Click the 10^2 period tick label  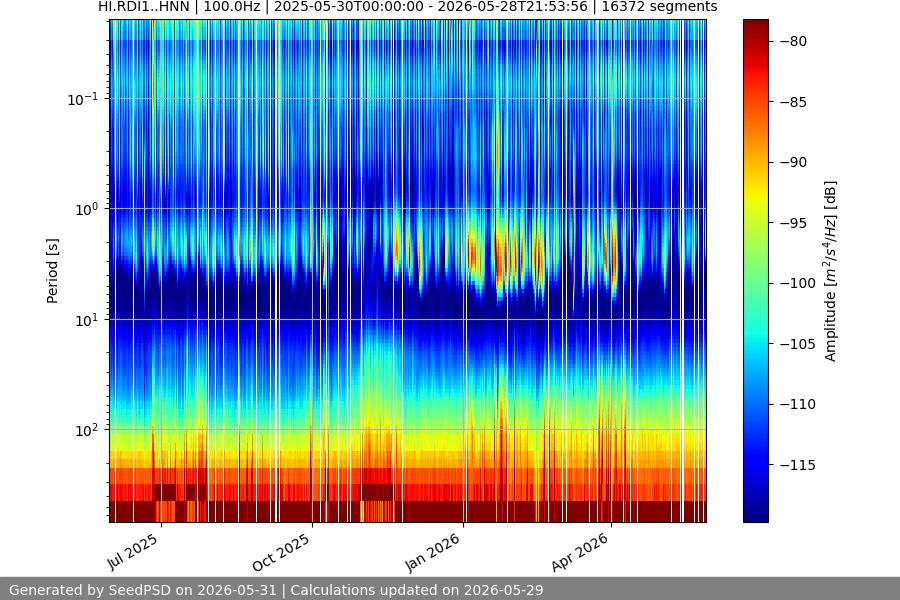[x=87, y=430]
